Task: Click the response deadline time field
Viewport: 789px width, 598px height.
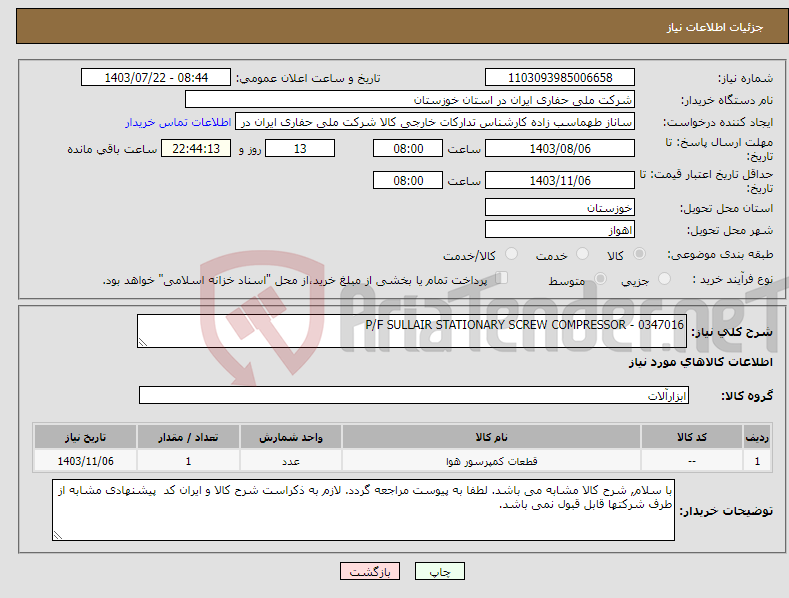Action: [408, 148]
